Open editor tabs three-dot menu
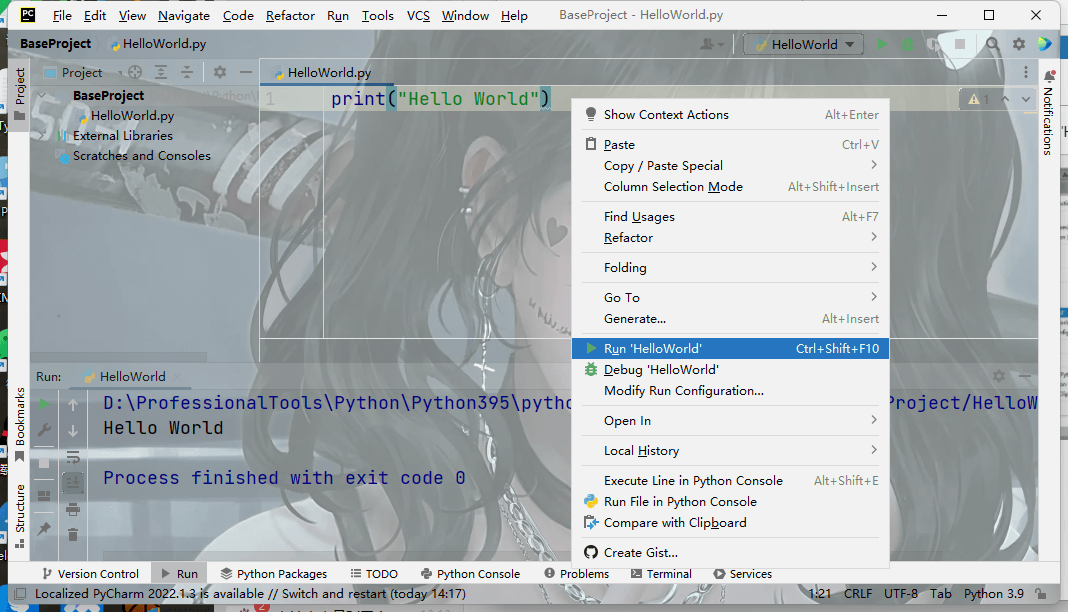 (1026, 72)
